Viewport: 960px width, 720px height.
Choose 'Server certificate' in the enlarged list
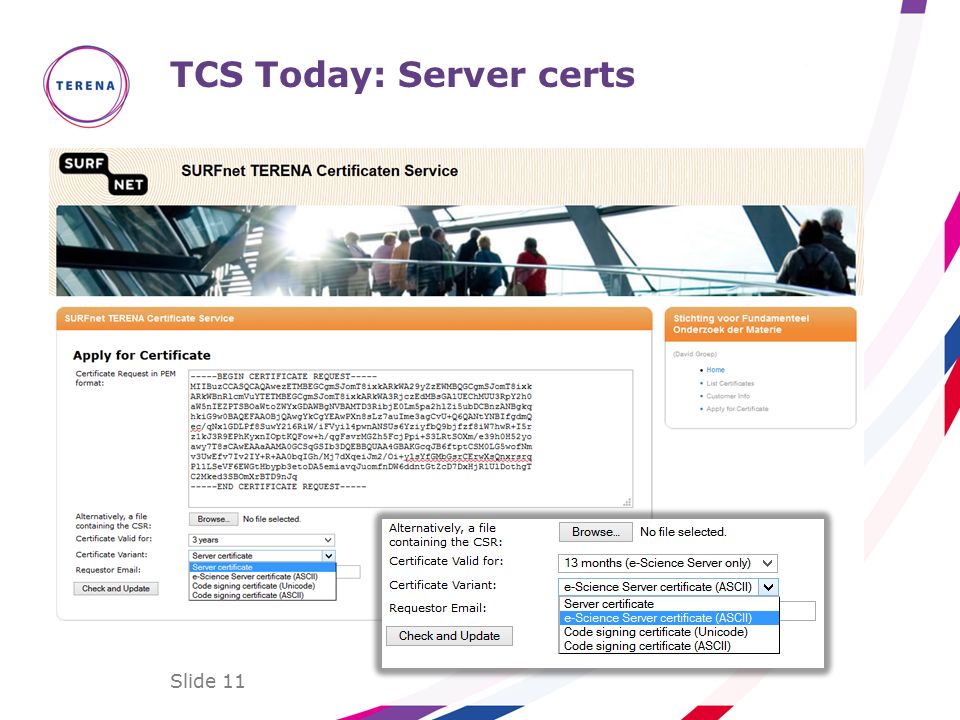pyautogui.click(x=669, y=604)
